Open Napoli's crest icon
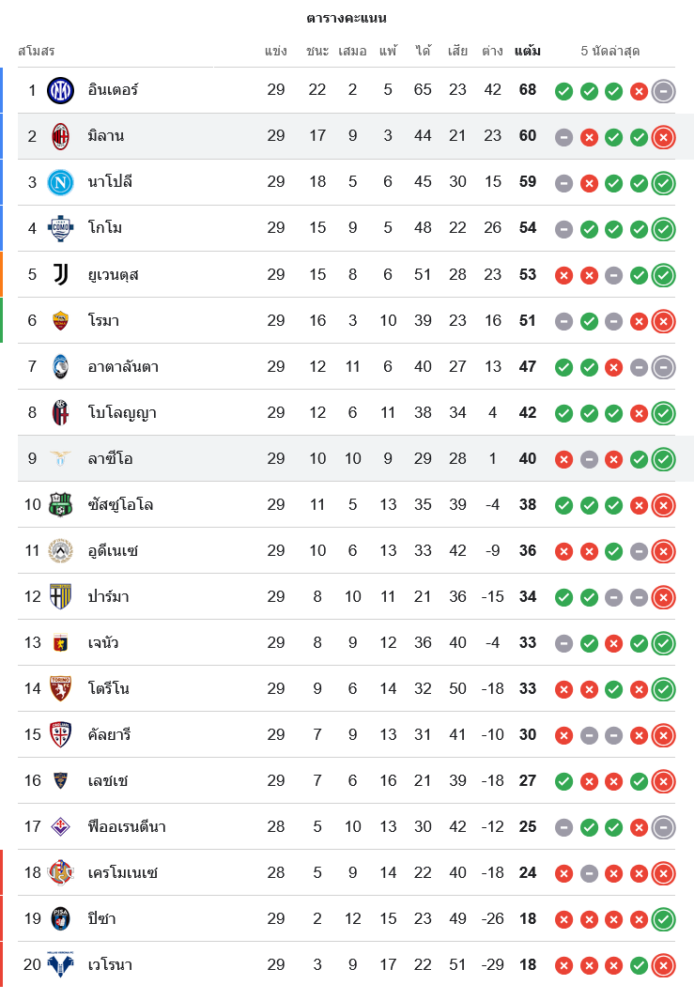694x1000 pixels. (x=61, y=182)
